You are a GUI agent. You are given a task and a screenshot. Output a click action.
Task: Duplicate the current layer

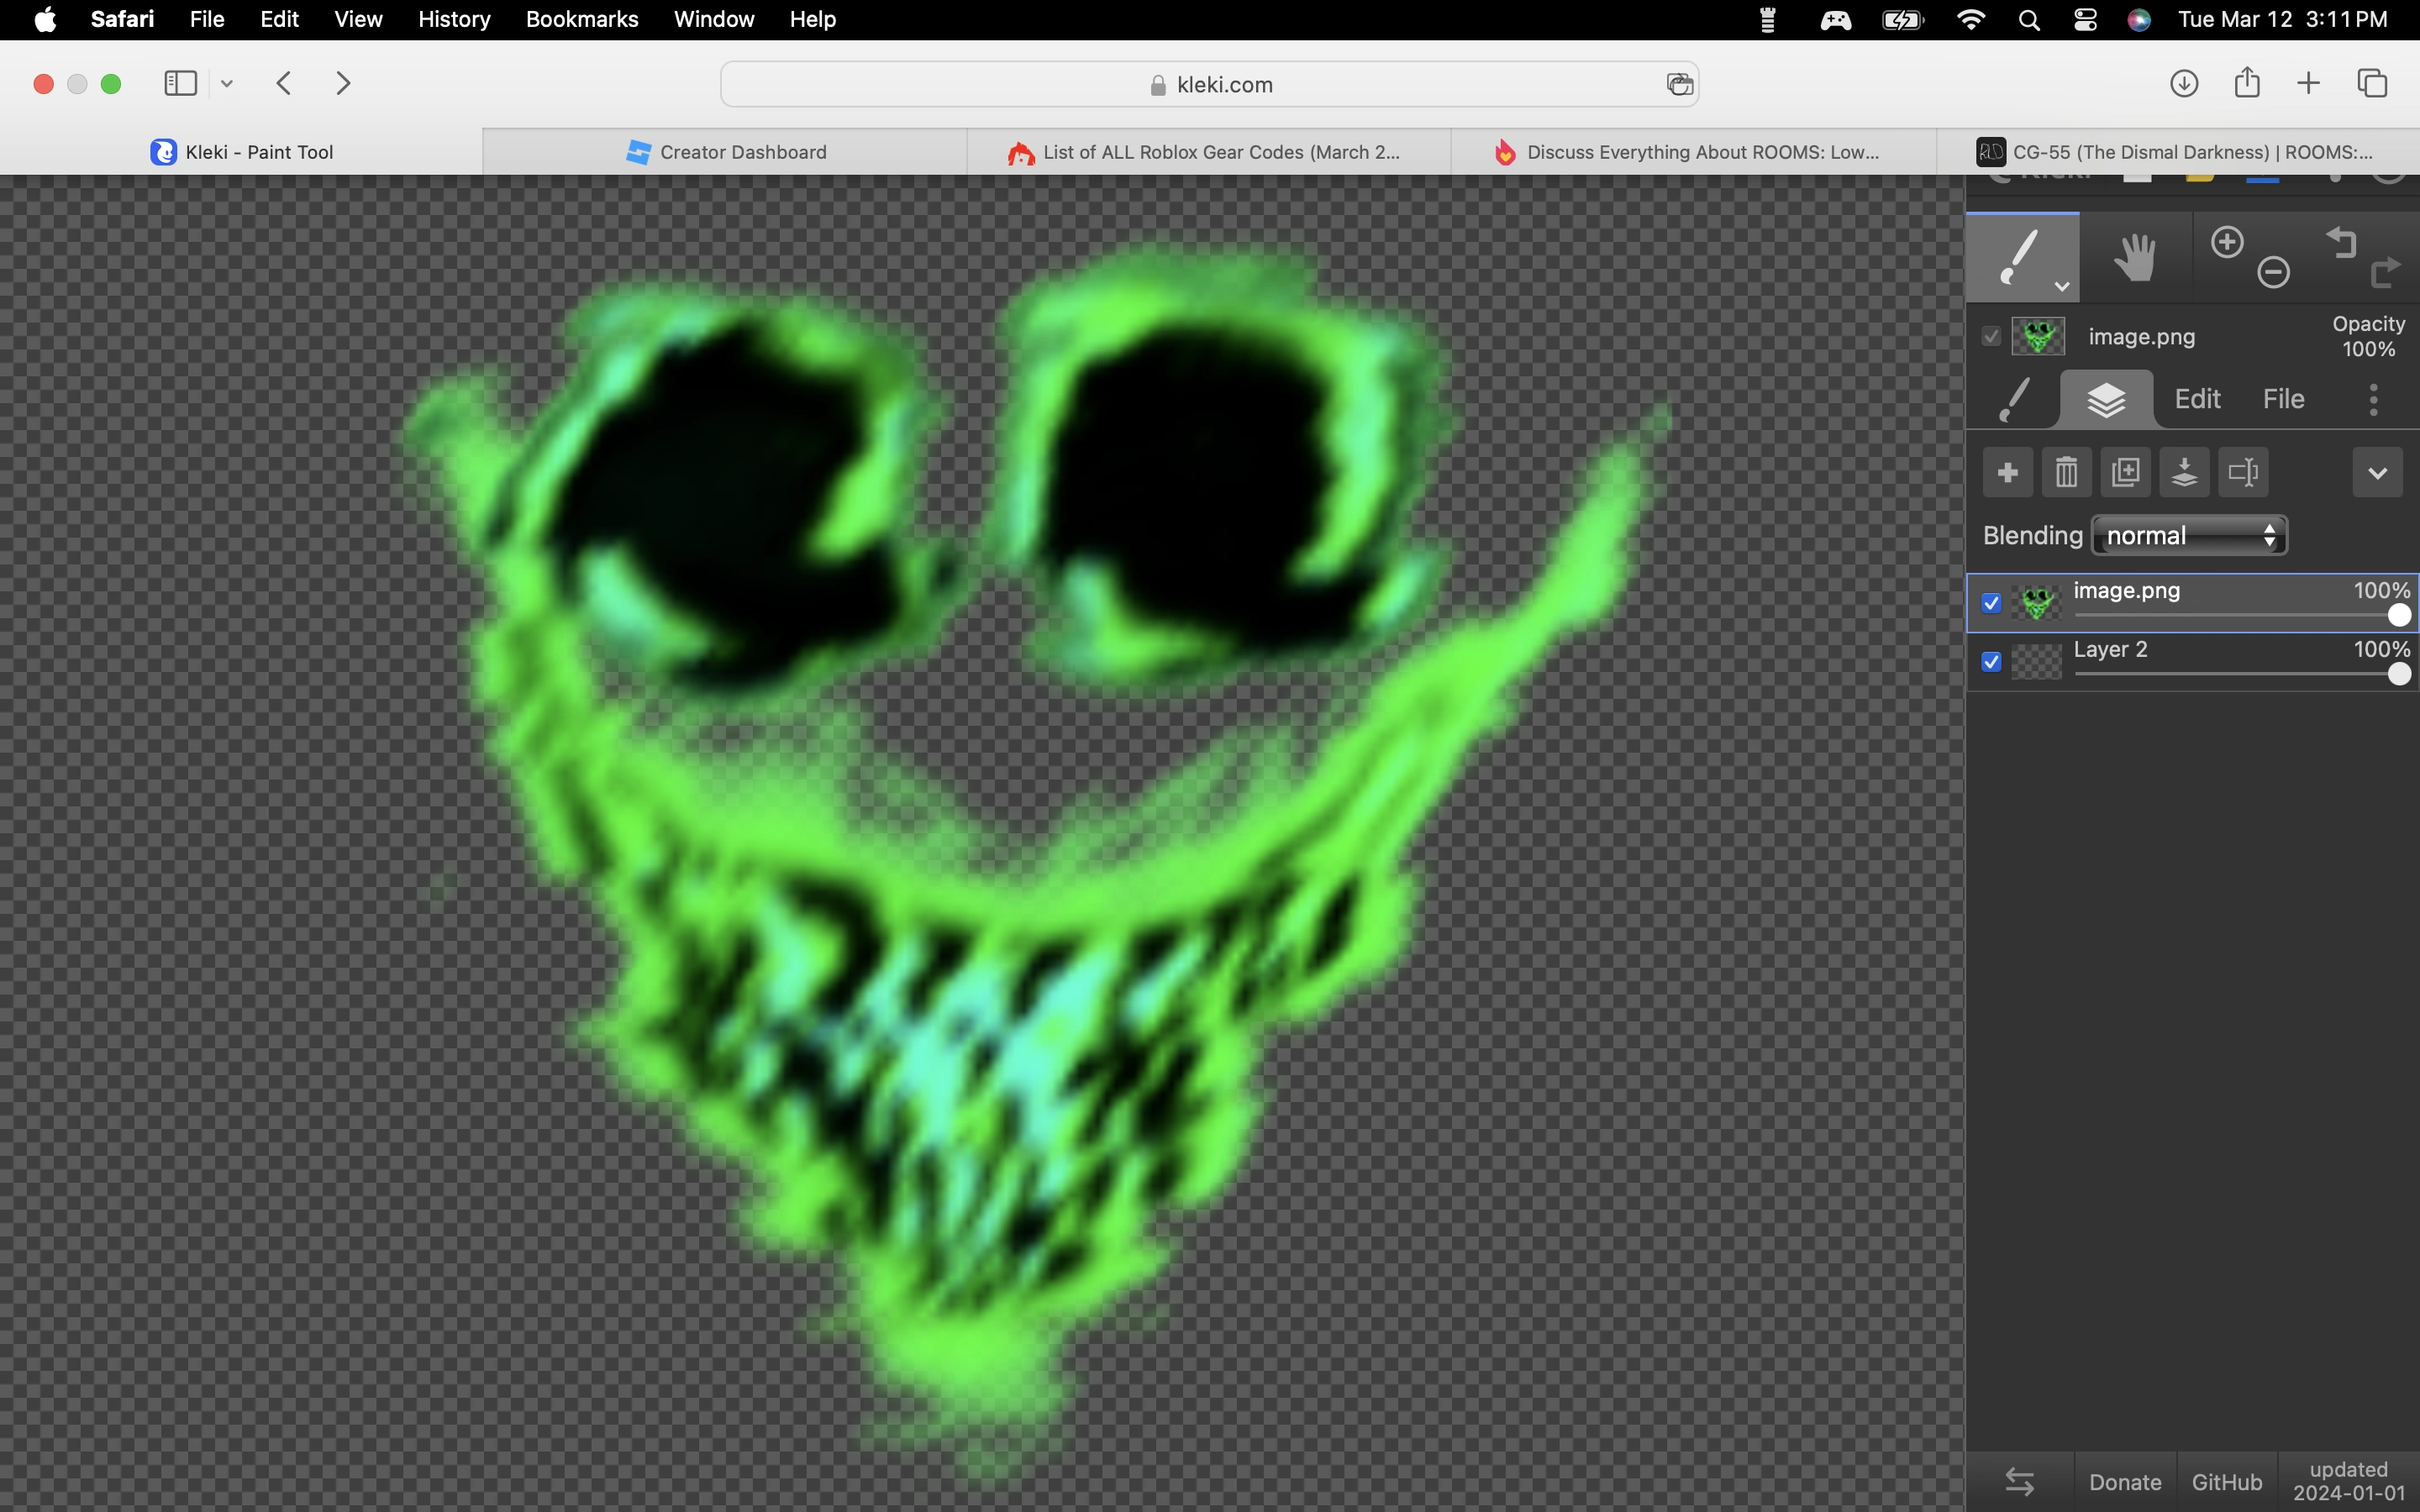tap(2125, 472)
